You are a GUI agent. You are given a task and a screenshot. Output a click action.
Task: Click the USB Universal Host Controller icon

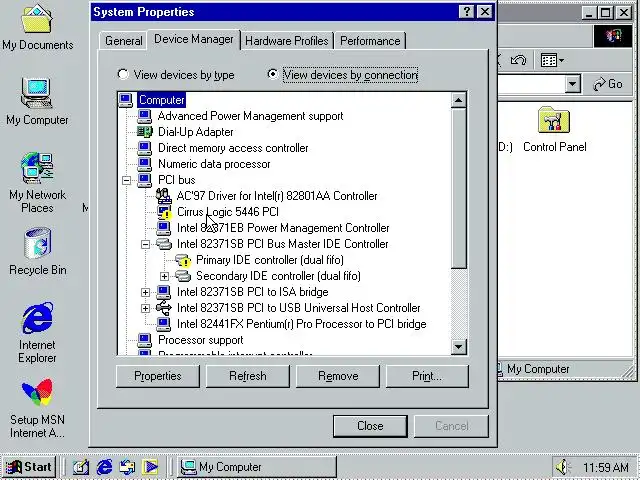click(x=164, y=308)
